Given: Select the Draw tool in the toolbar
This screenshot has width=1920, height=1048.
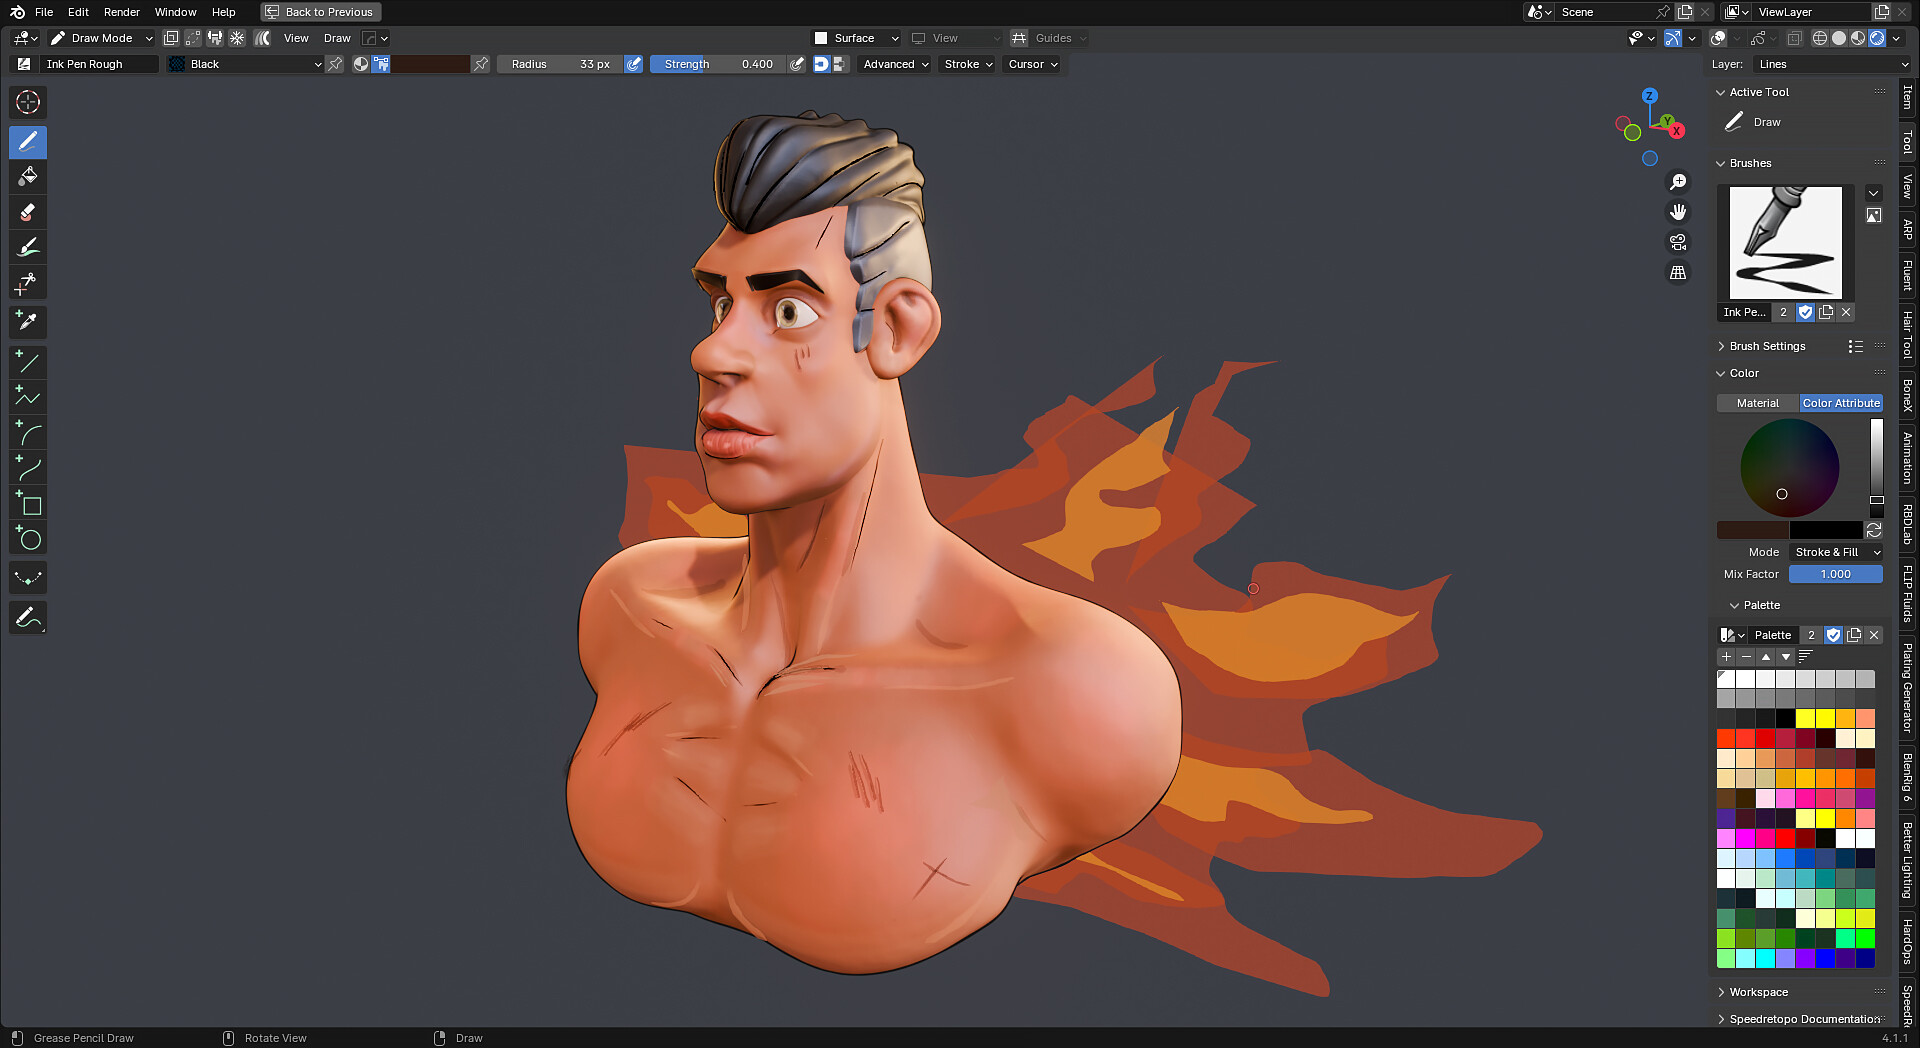Looking at the screenshot, I should click(28, 142).
